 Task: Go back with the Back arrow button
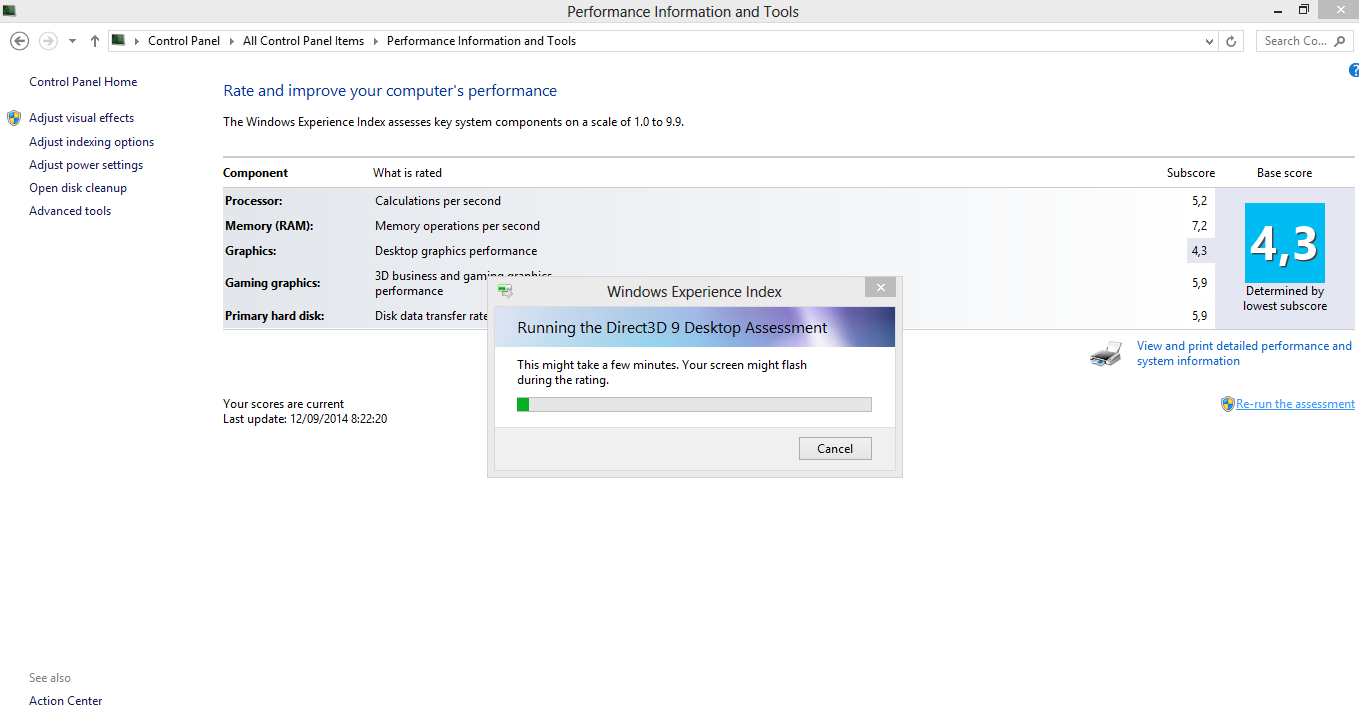(19, 41)
